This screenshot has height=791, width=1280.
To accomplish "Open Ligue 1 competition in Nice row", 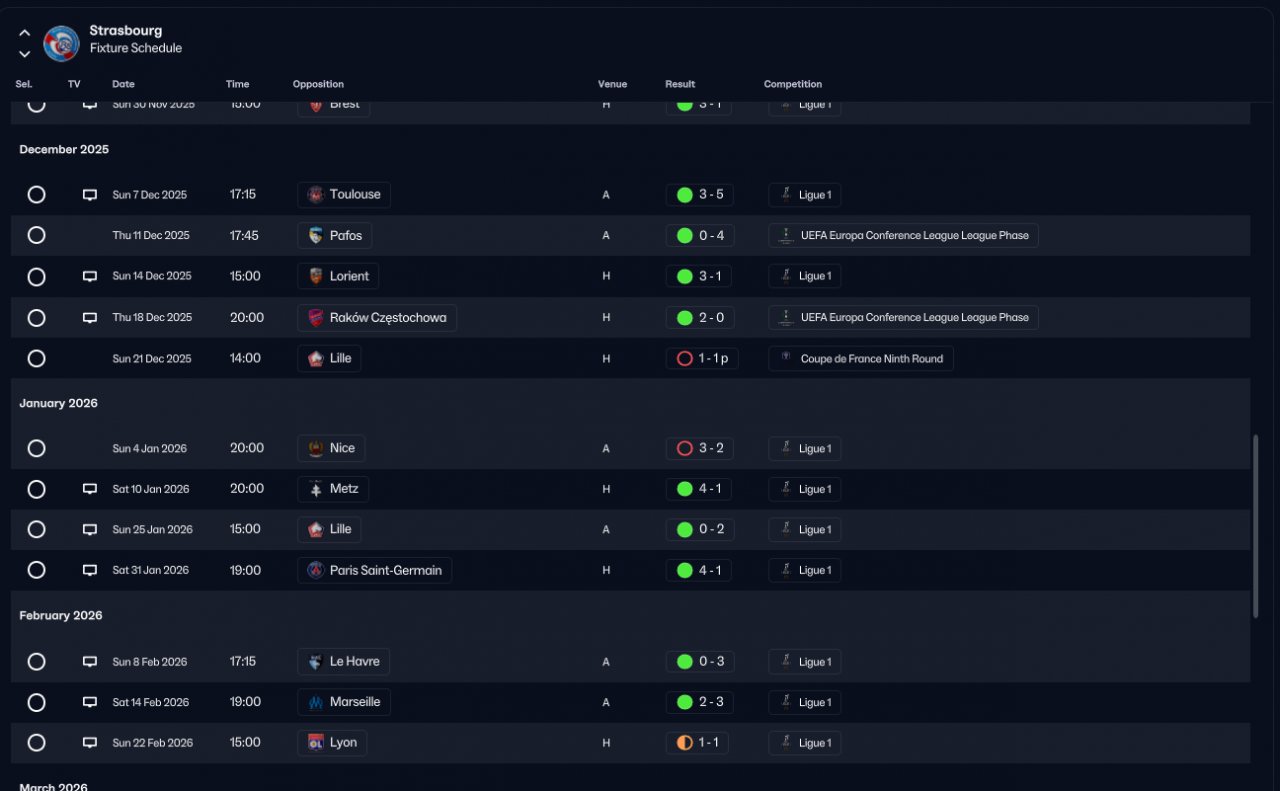I will click(x=805, y=448).
